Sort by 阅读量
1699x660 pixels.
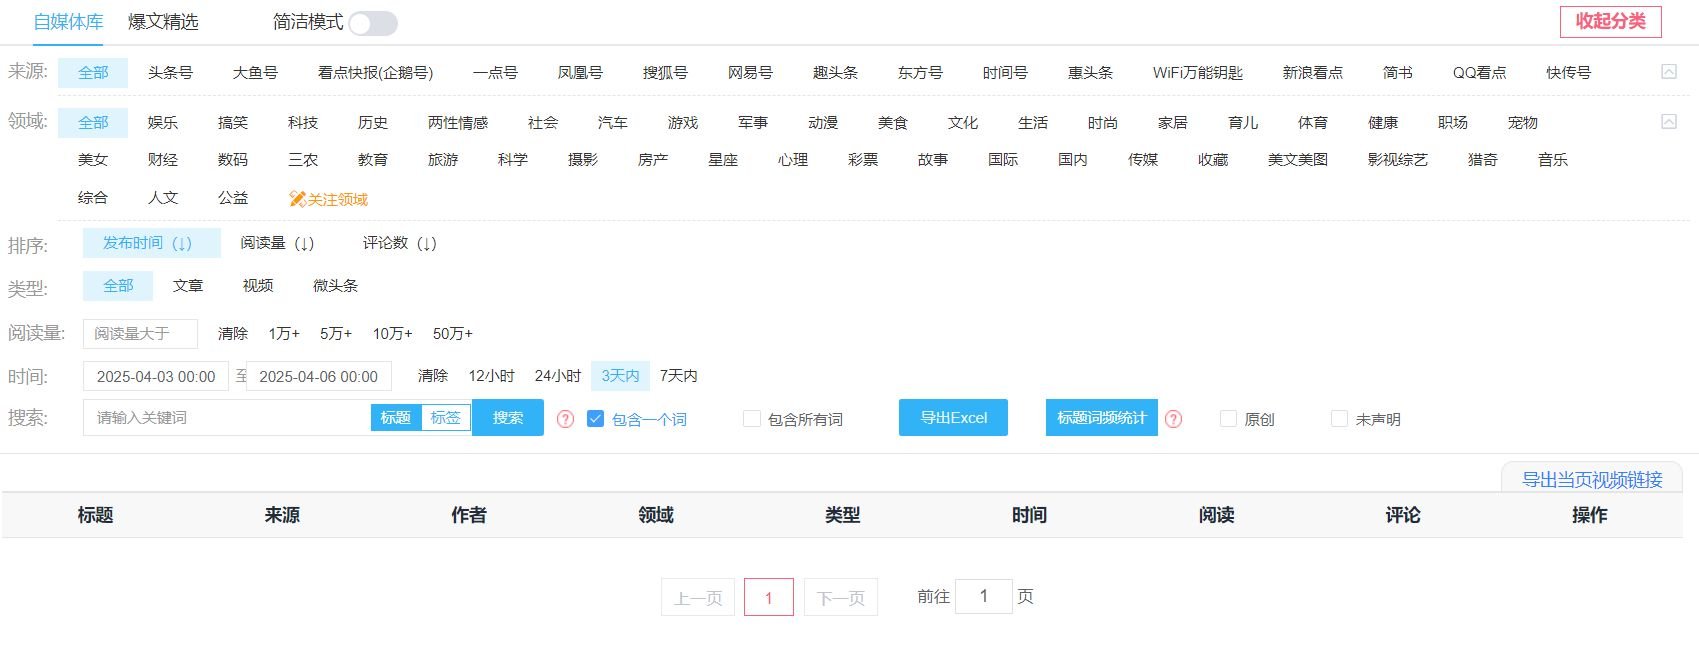click(x=277, y=243)
